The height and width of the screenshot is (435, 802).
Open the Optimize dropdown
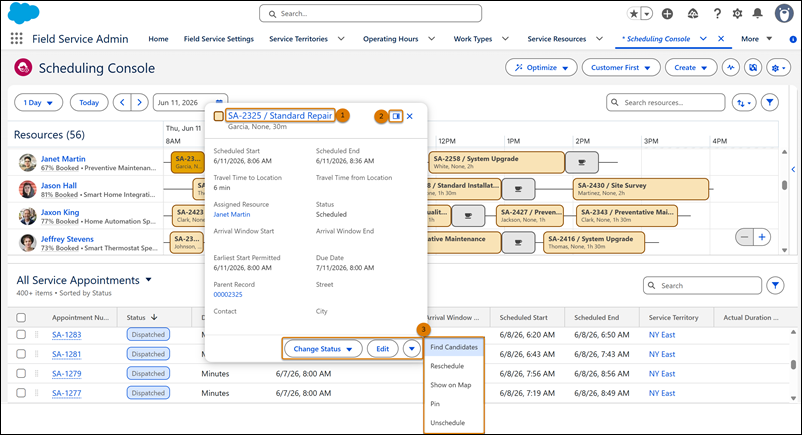pos(541,68)
